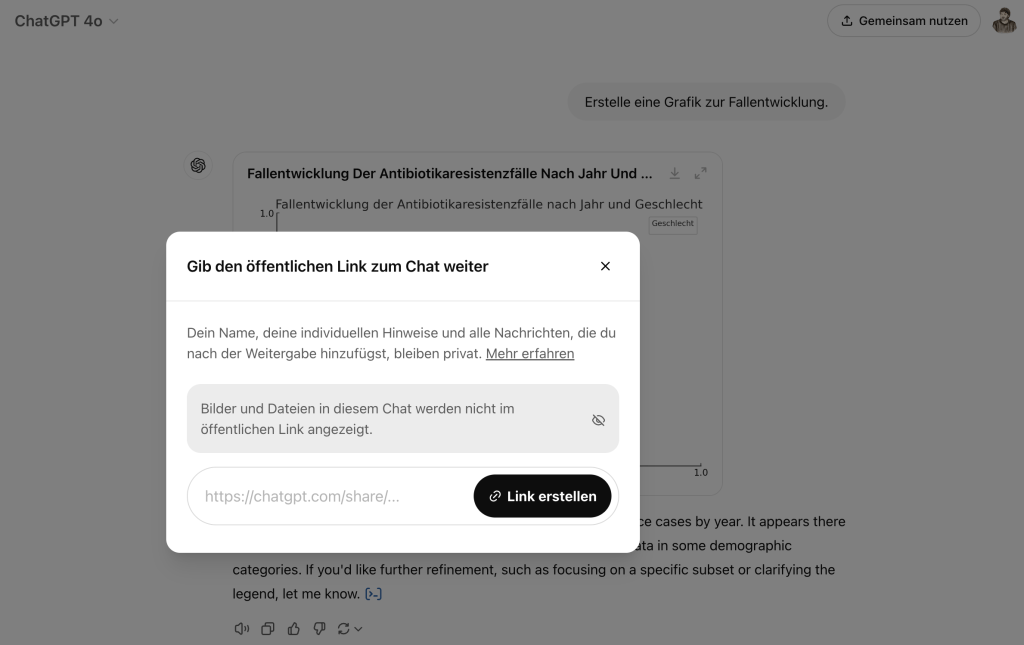Open the user profile avatar menu
The width and height of the screenshot is (1024, 645).
[1004, 20]
